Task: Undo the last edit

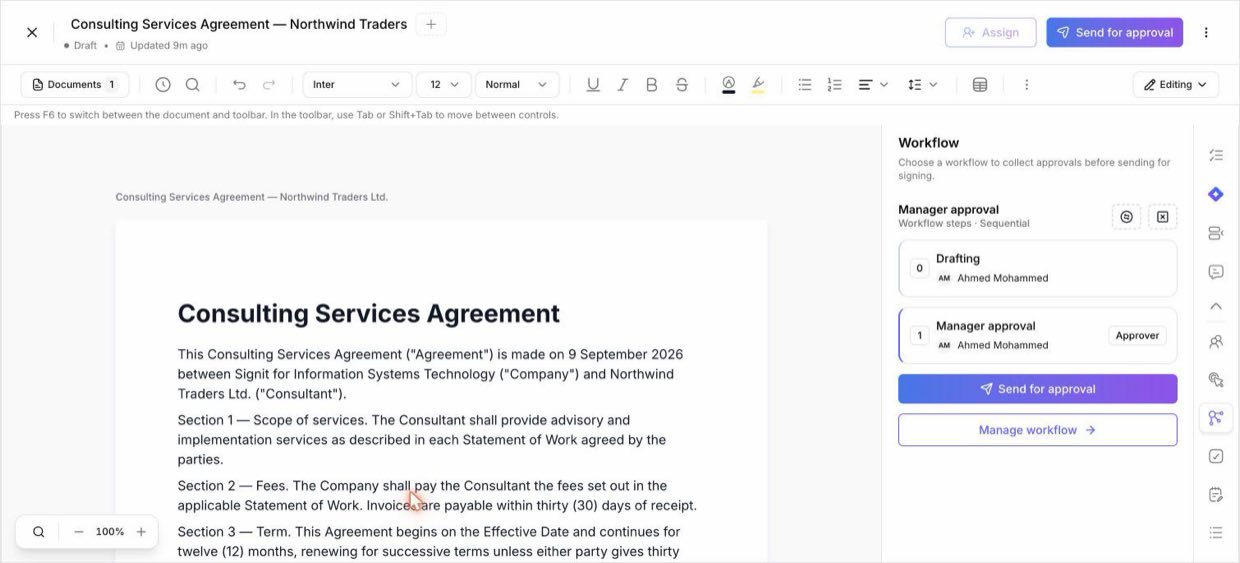Action: coord(239,85)
